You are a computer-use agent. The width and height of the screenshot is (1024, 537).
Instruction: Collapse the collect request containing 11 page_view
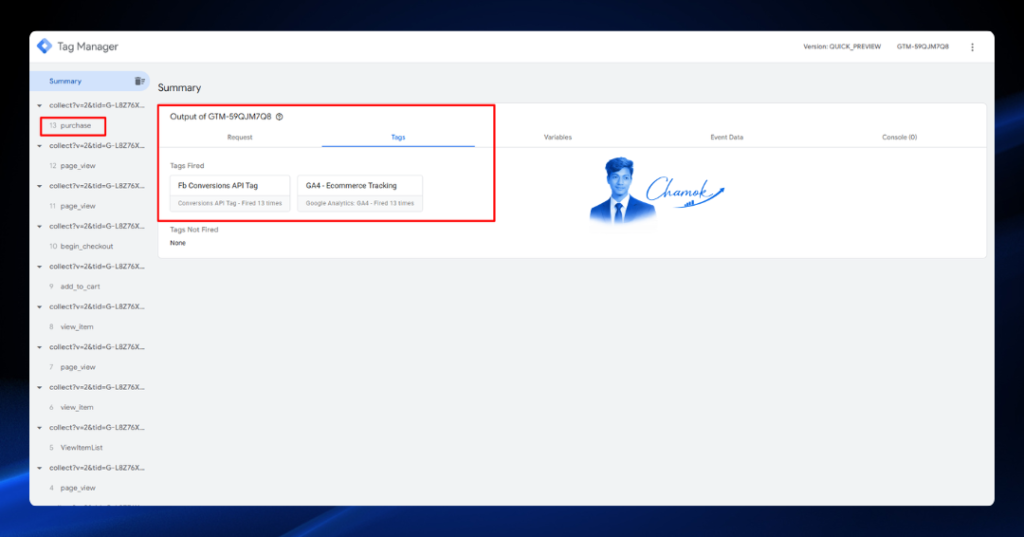point(39,186)
